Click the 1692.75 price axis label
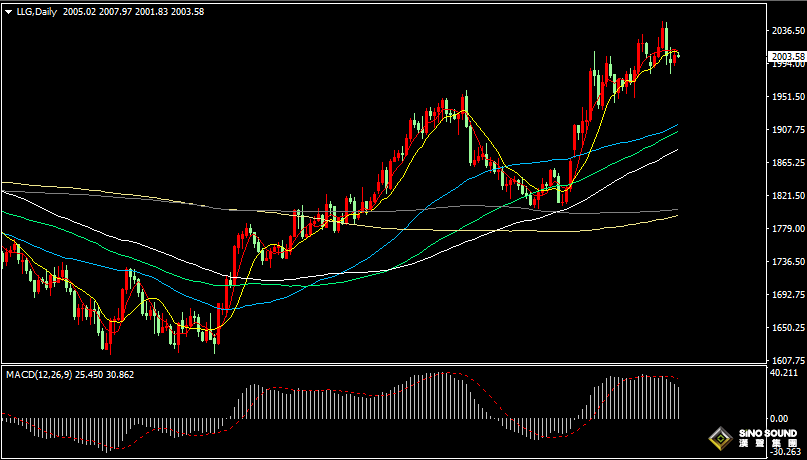The image size is (807, 460). (787, 295)
